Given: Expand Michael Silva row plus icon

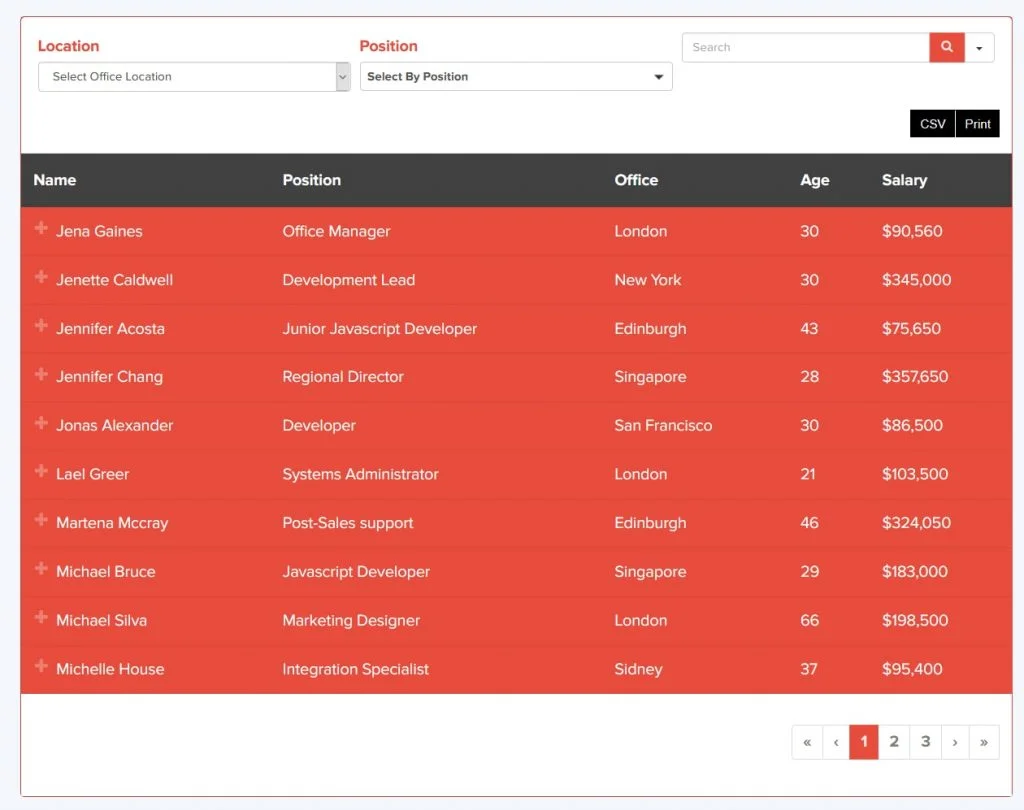Looking at the screenshot, I should [41, 617].
